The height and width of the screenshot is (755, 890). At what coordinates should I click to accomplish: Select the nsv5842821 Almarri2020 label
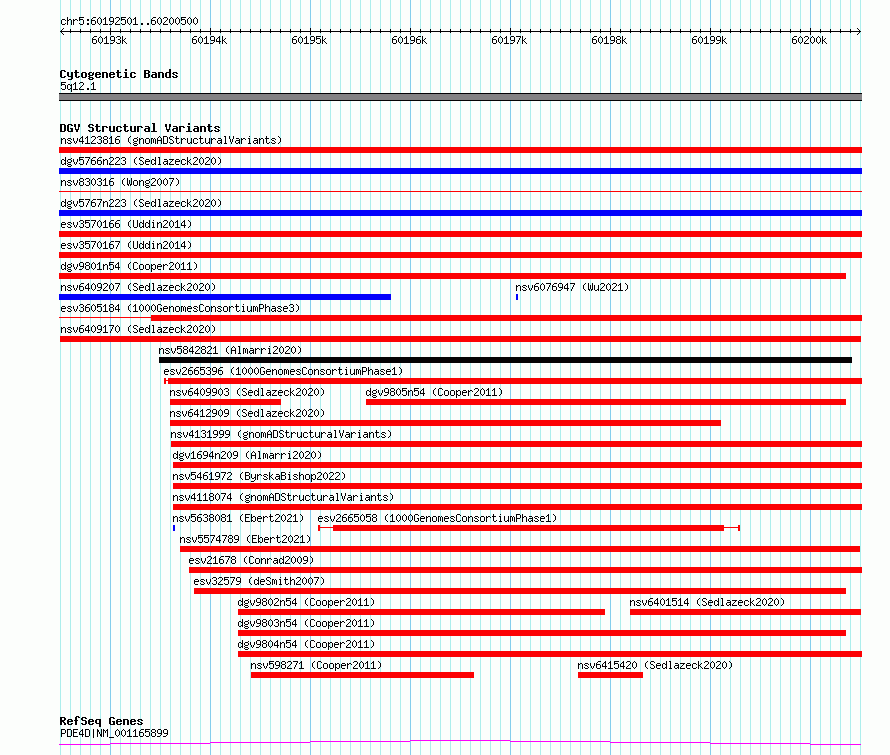click(230, 350)
